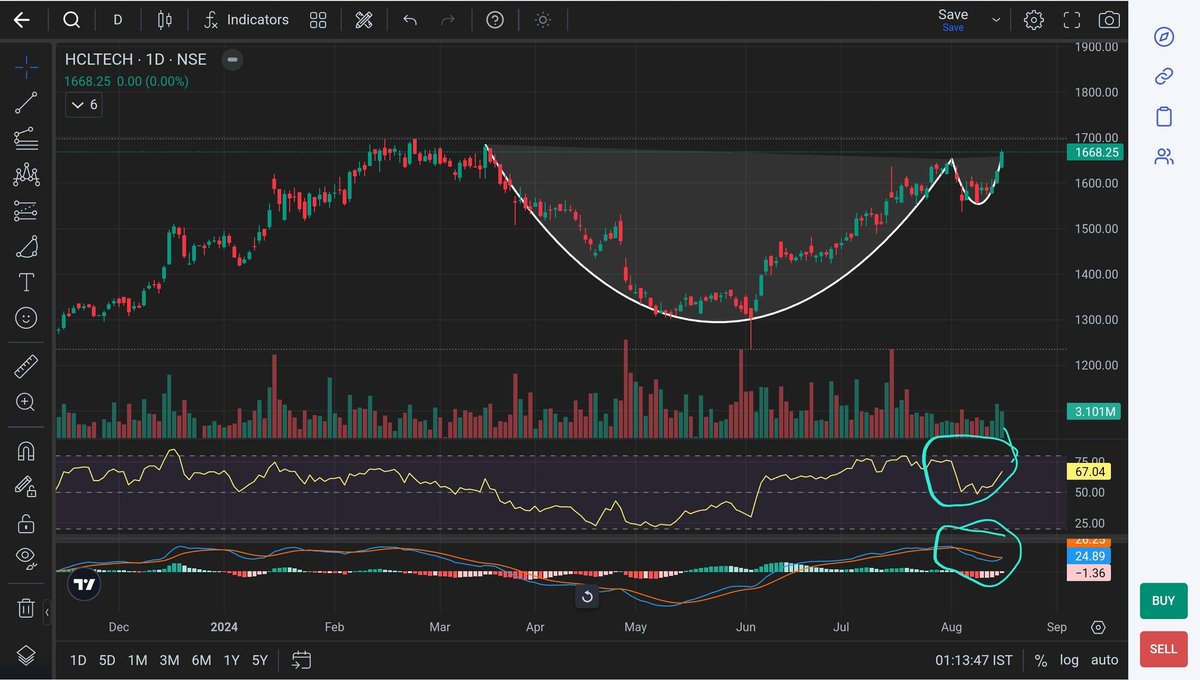Image resolution: width=1200 pixels, height=680 pixels.
Task: Toggle magnet mode in the drawing toolbar
Action: (27, 450)
